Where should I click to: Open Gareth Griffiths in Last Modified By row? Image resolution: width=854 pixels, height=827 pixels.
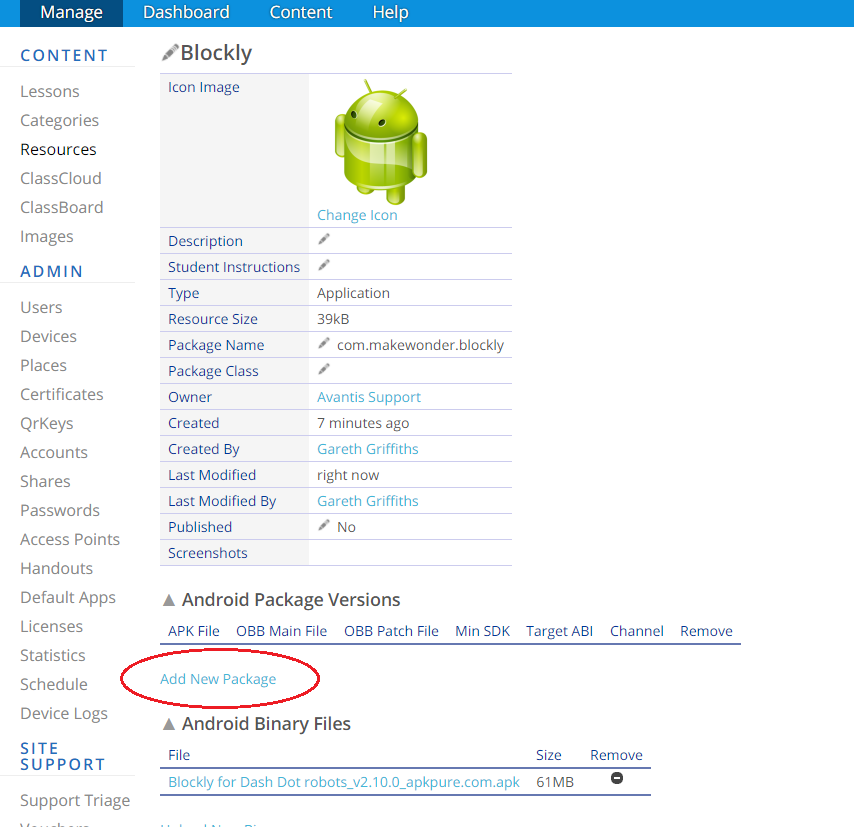tap(368, 501)
